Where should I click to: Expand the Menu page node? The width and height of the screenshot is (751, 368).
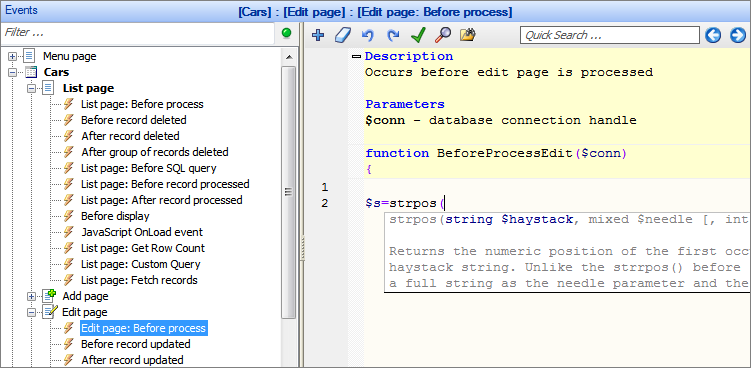pos(12,57)
